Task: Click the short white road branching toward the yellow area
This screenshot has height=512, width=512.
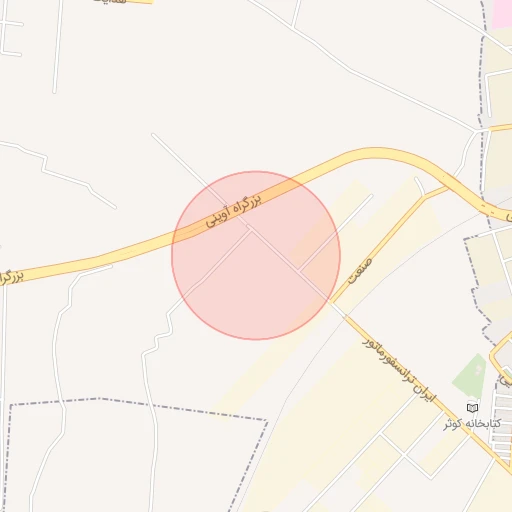Action: 335,233
